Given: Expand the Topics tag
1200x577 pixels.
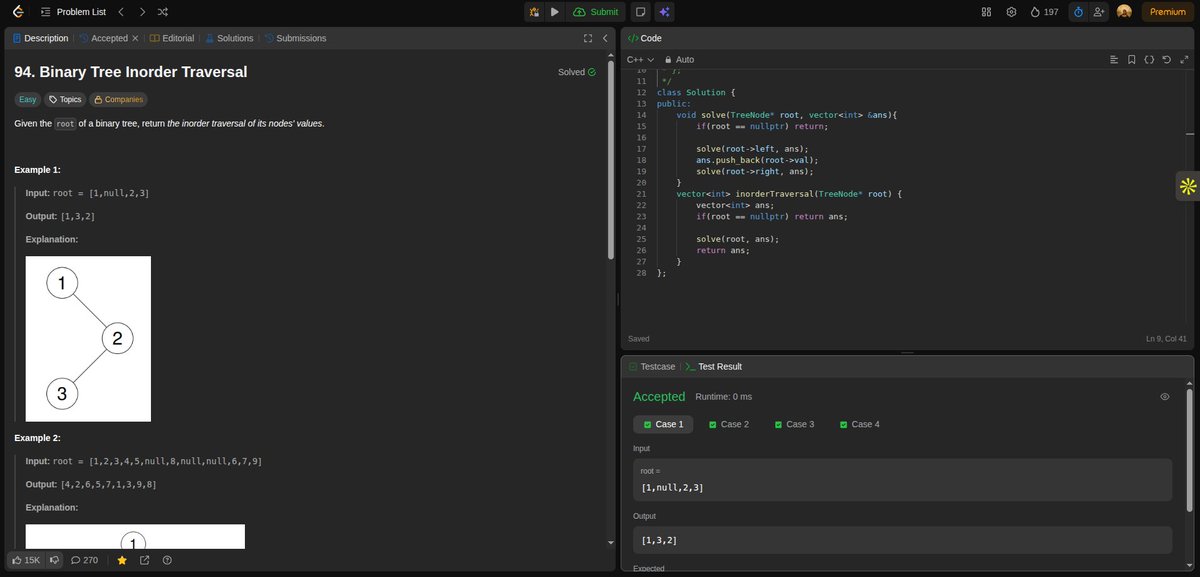Looking at the screenshot, I should tap(65, 100).
